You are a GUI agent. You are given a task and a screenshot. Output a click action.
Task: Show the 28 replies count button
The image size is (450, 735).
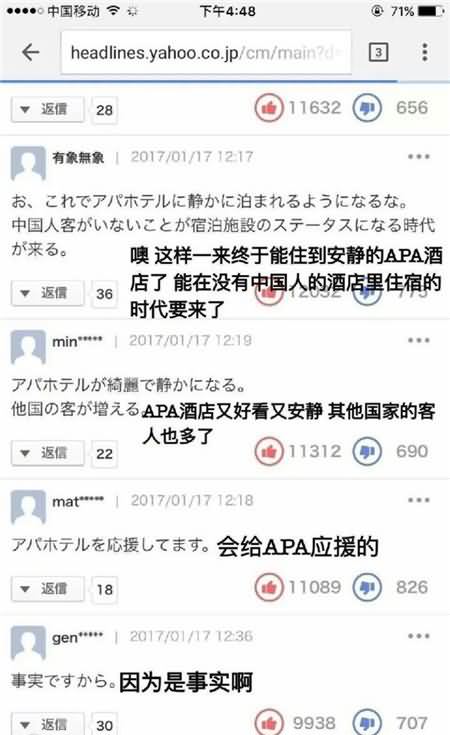(x=104, y=110)
